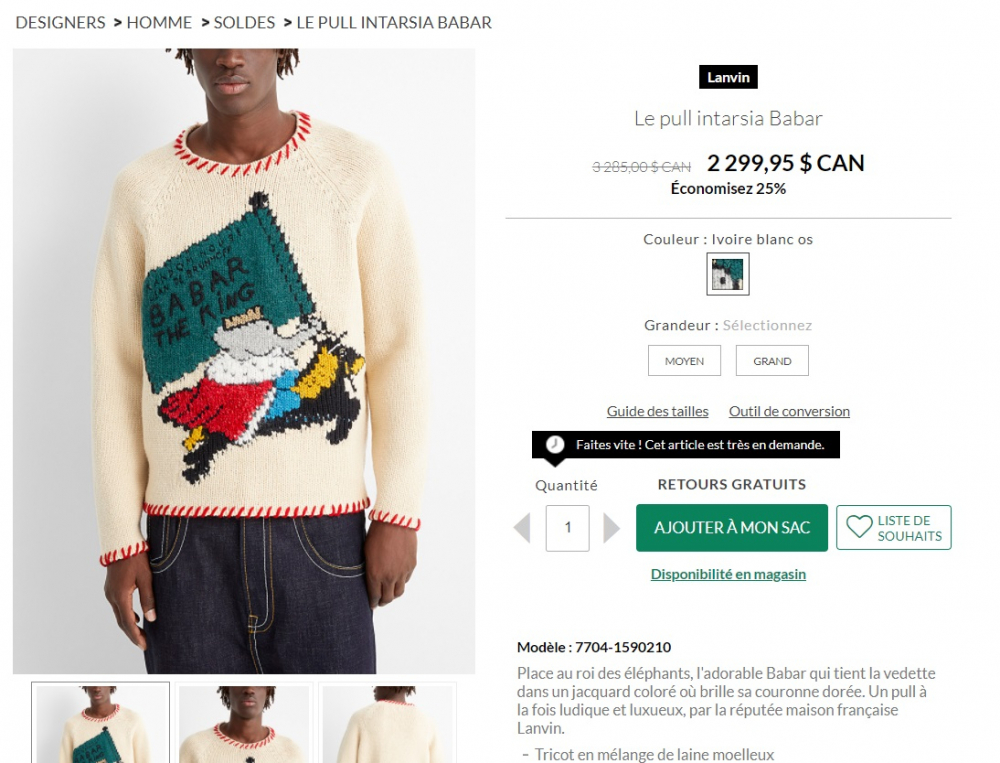Click the clock icon in demand banner
Viewport: 1000px width, 763px height.
click(x=555, y=444)
